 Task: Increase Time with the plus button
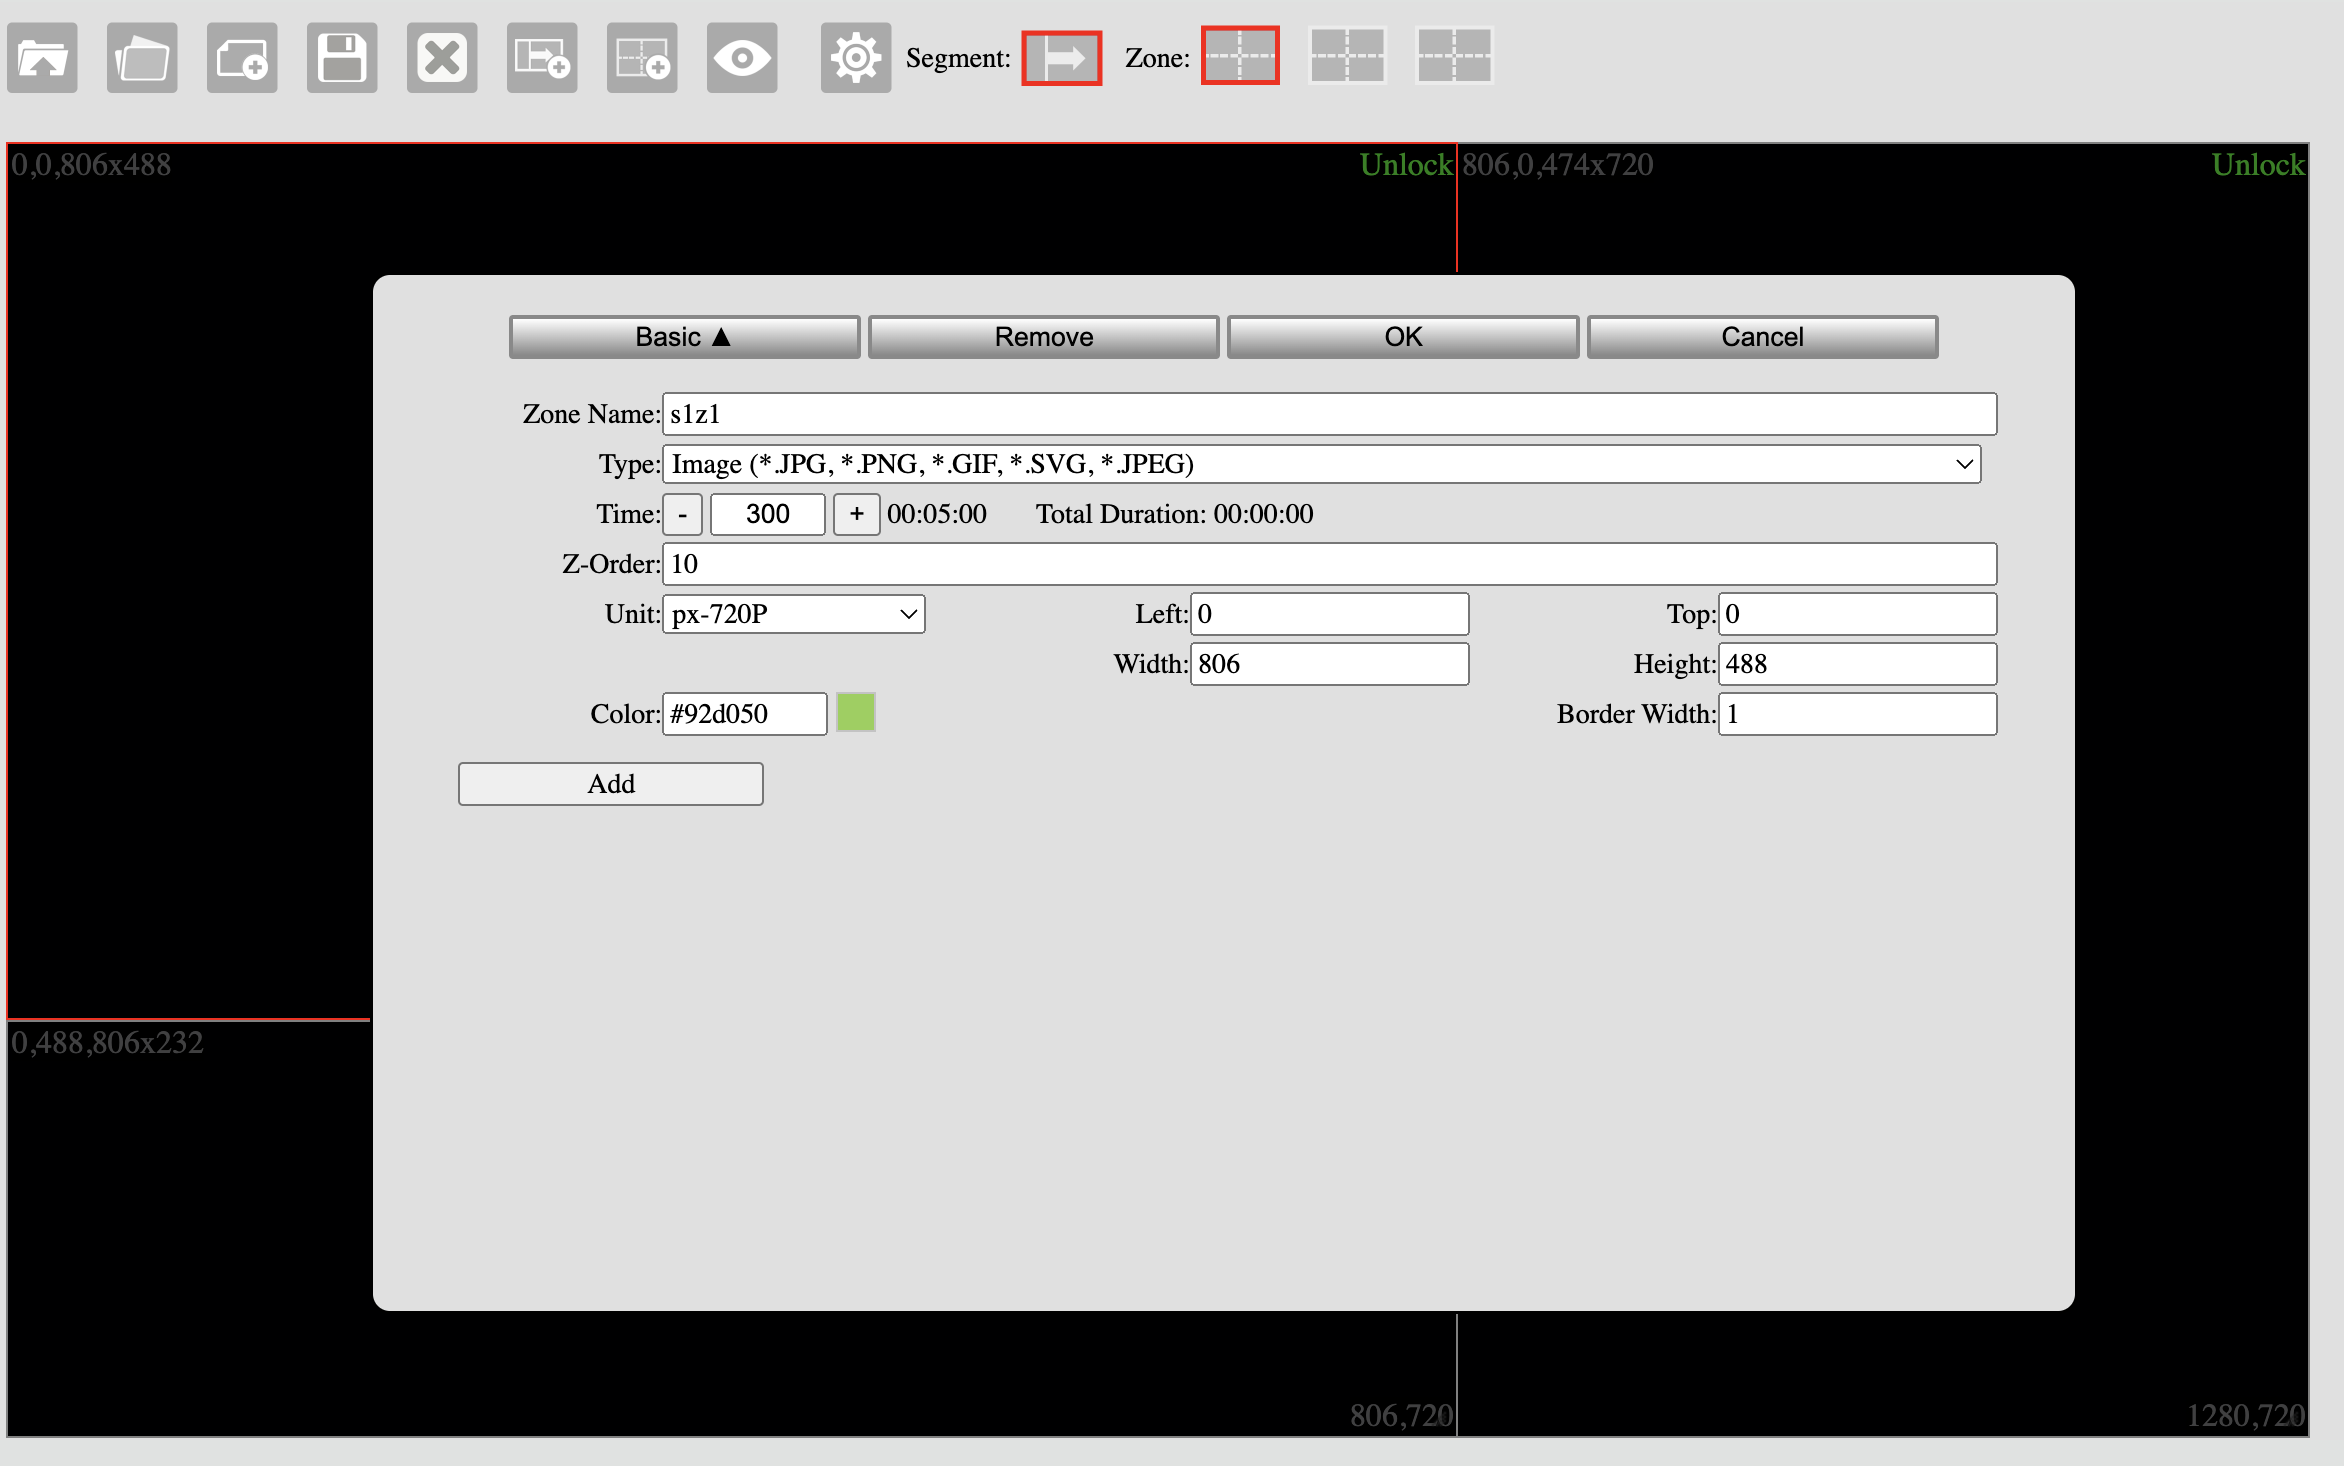(856, 514)
